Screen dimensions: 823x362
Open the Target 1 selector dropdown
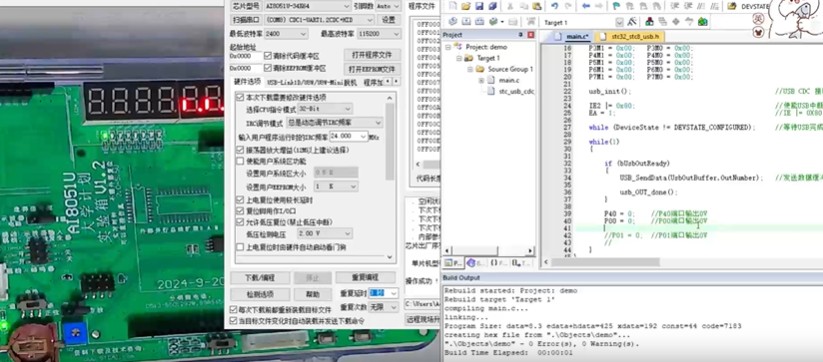619,22
